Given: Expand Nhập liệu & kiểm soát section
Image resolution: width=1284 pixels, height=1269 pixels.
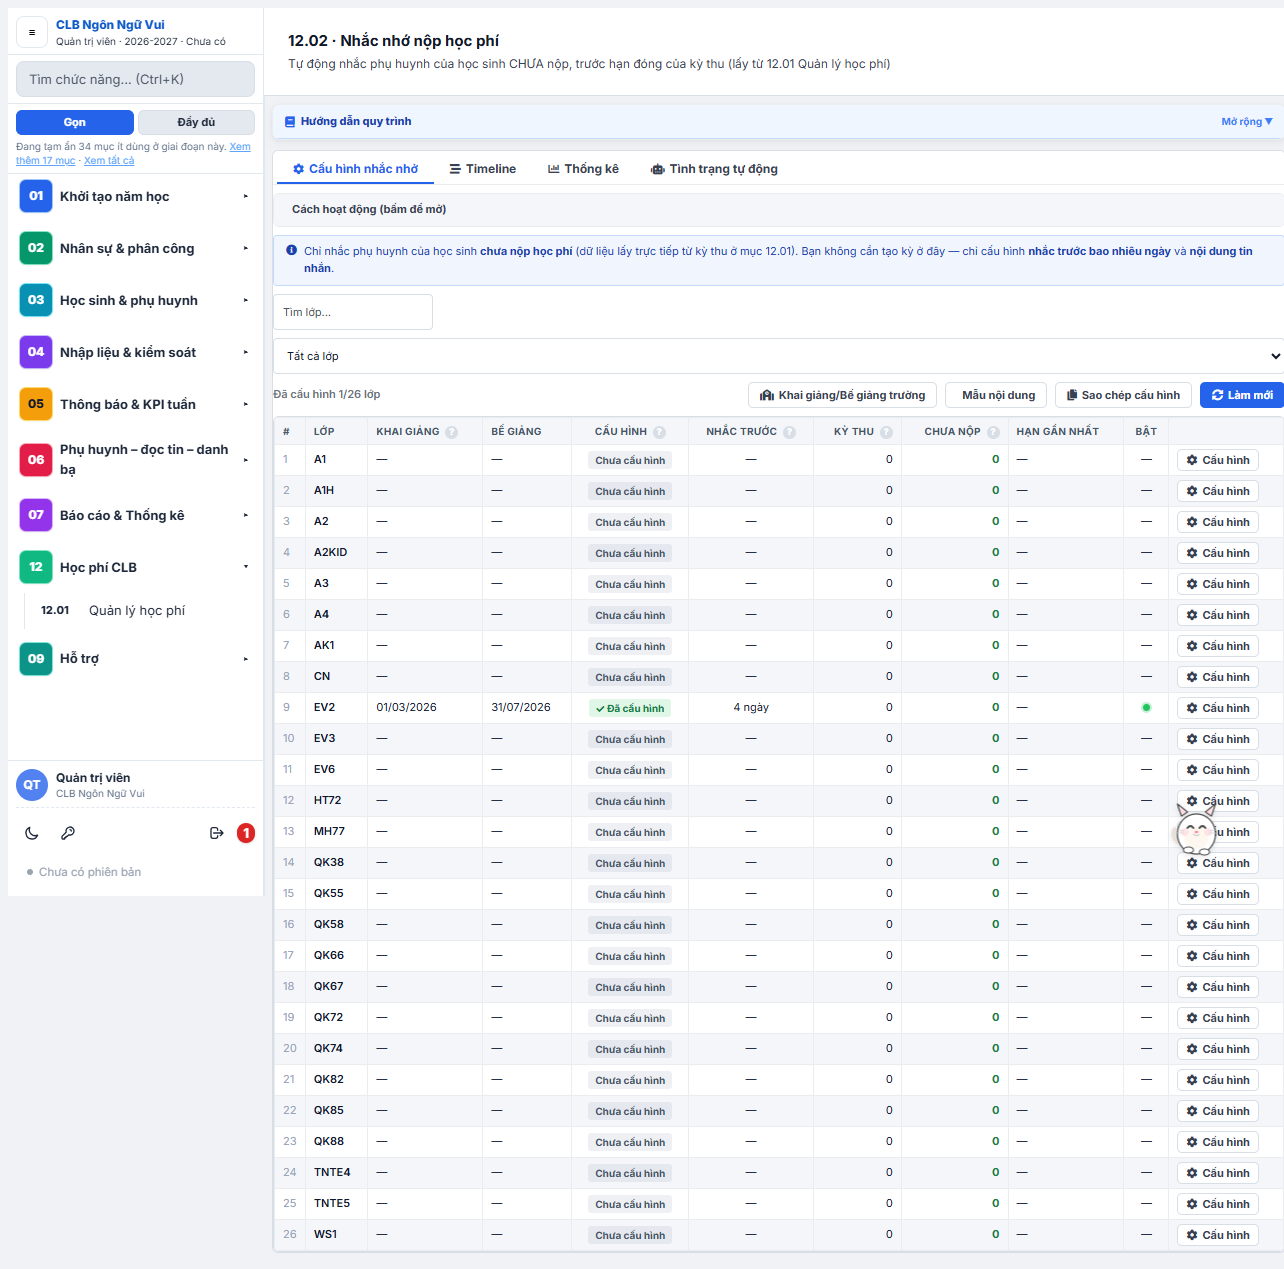Looking at the screenshot, I should pos(135,352).
